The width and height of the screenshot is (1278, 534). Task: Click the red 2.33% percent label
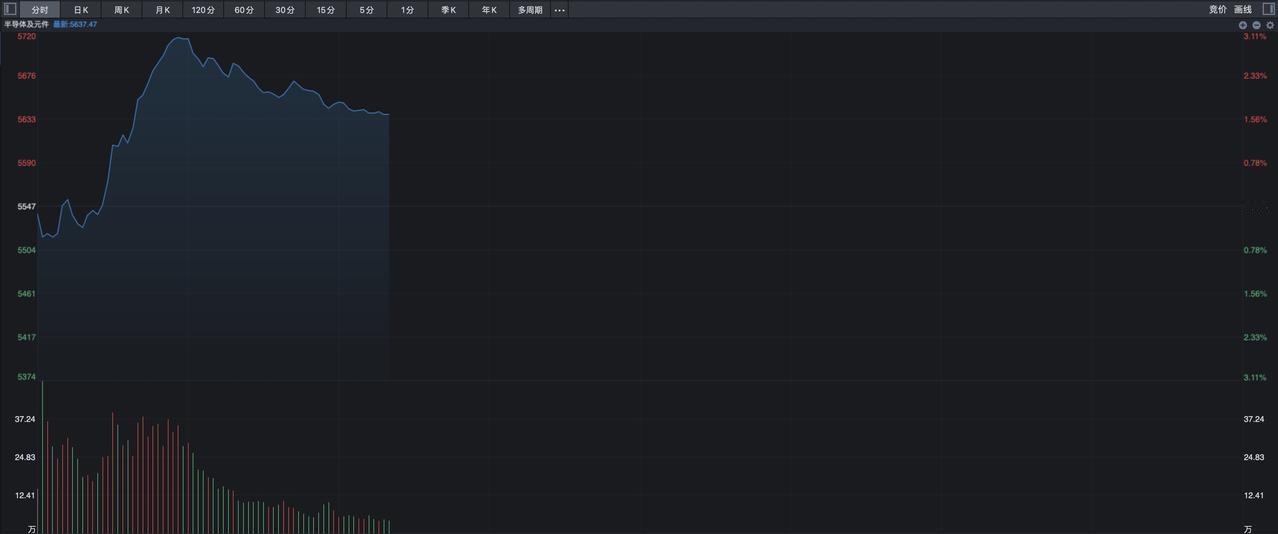click(x=1254, y=76)
